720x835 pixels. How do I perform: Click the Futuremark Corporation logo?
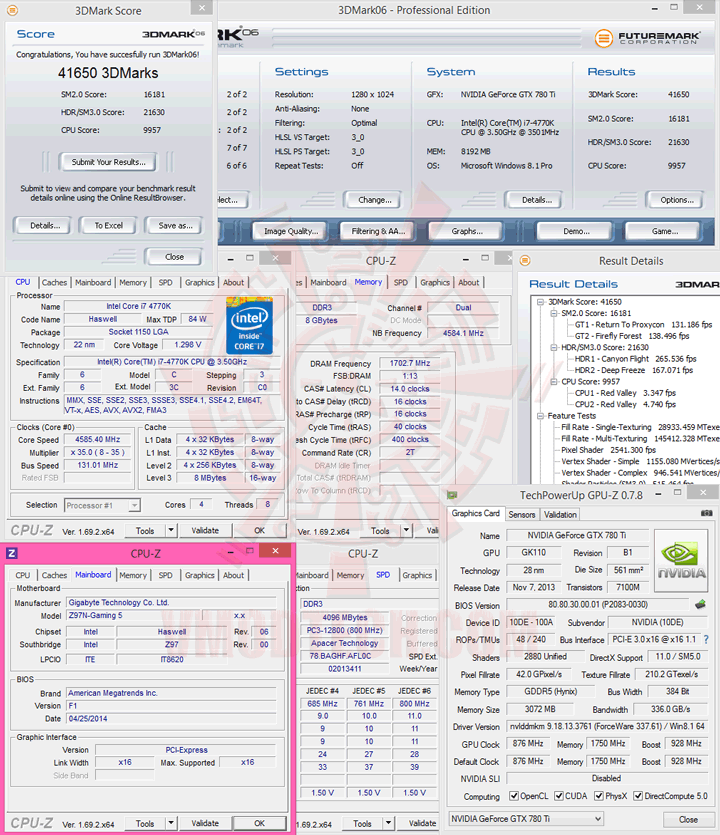648,38
